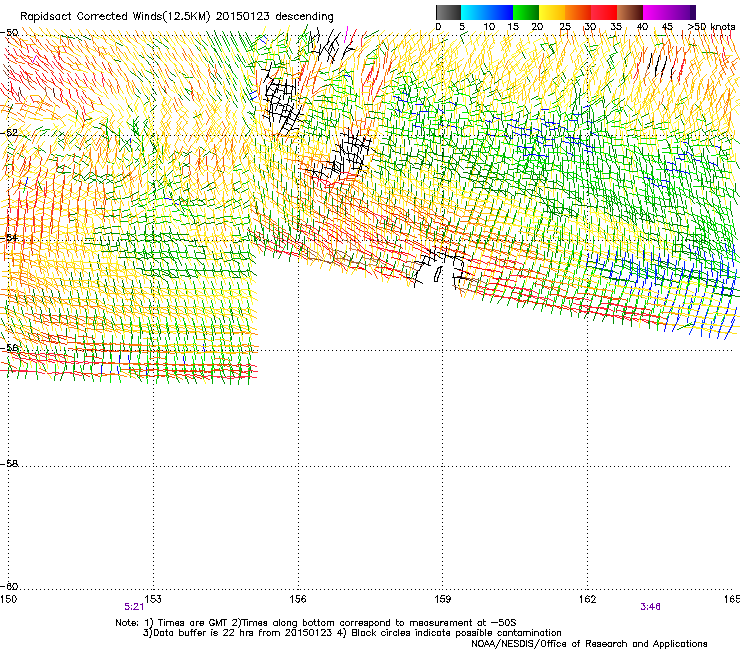Click the '>50 knots' legend label
Image resolution: width=740 pixels, height=650 pixels.
[711, 27]
